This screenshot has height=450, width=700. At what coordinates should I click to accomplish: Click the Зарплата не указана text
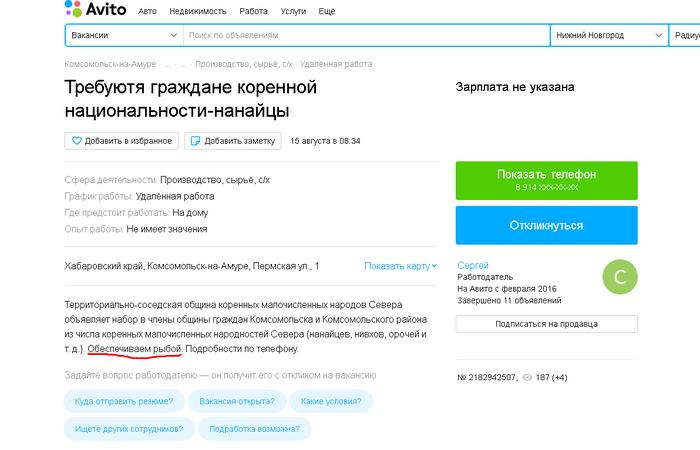(515, 87)
